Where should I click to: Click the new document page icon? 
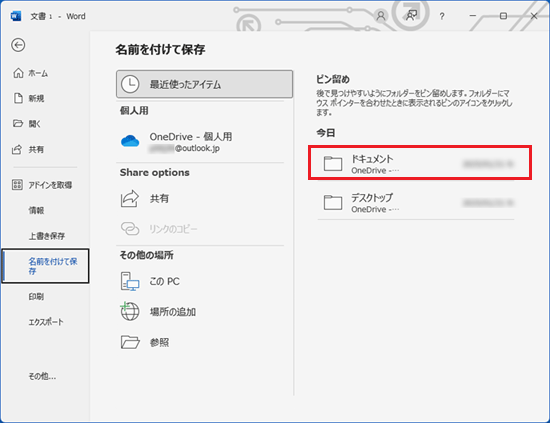(x=18, y=98)
